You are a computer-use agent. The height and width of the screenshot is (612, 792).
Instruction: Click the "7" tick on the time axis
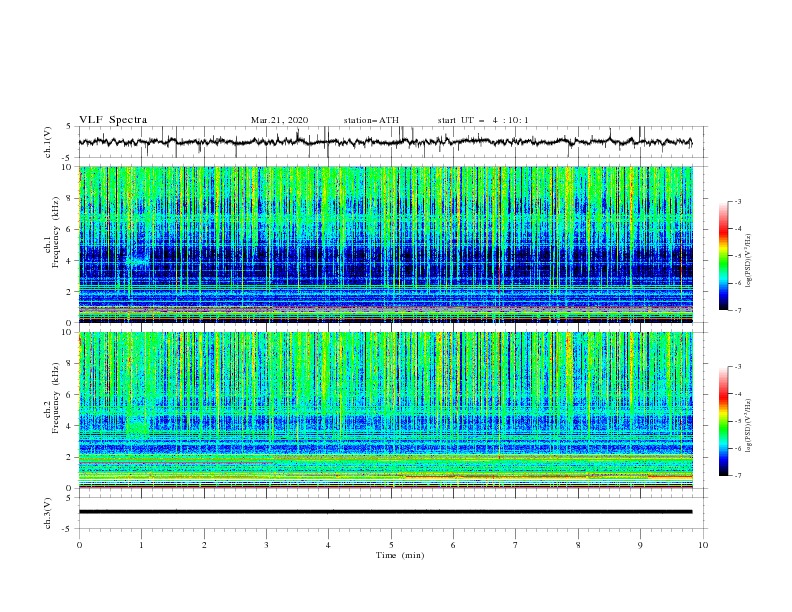pos(516,545)
